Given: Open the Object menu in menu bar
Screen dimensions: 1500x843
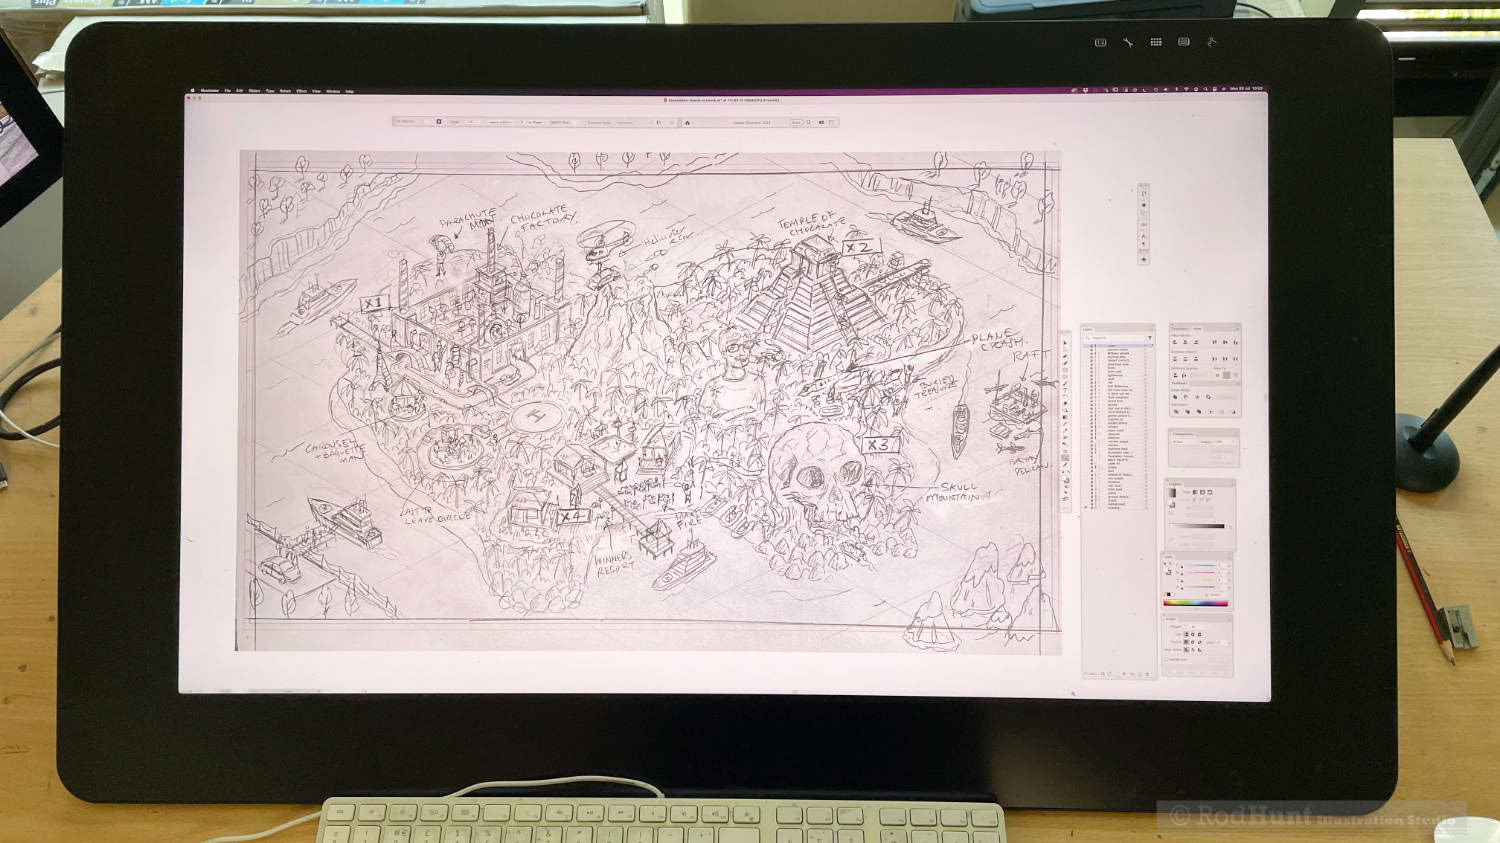Looking at the screenshot, I should tap(254, 91).
